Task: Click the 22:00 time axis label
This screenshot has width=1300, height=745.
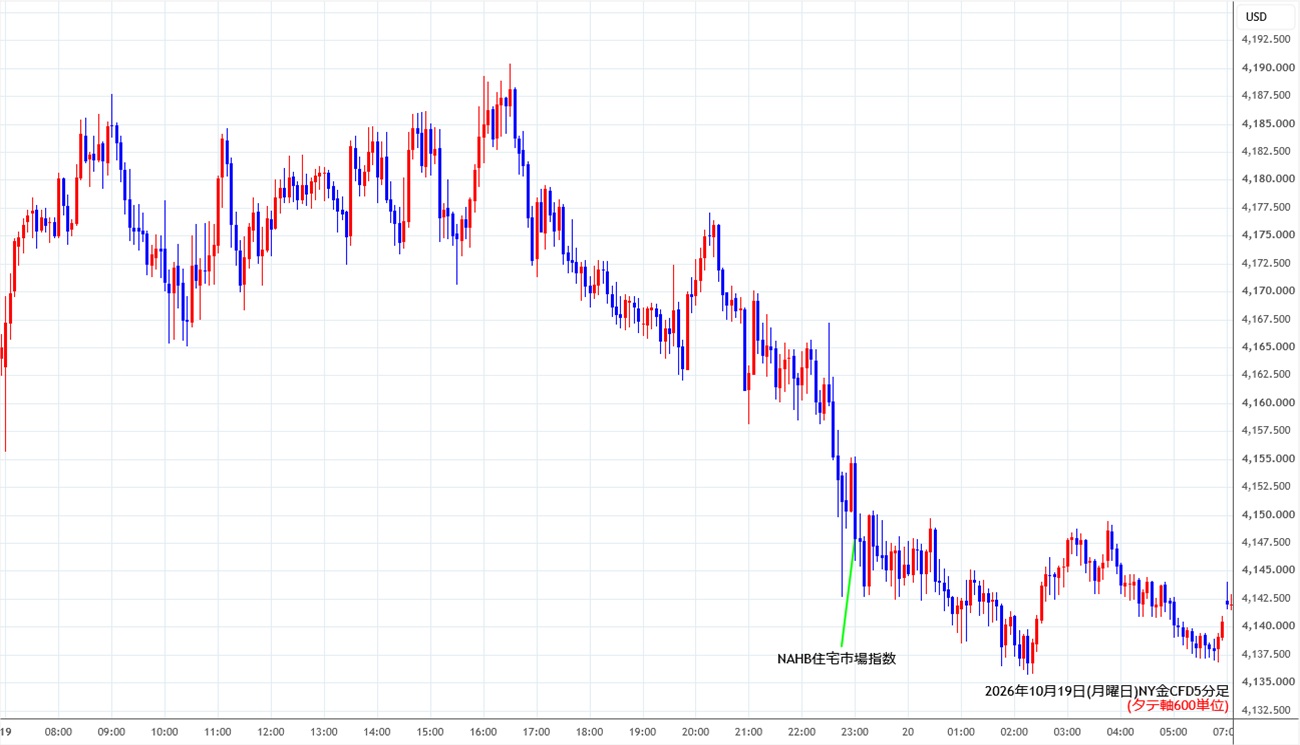Action: tap(801, 732)
